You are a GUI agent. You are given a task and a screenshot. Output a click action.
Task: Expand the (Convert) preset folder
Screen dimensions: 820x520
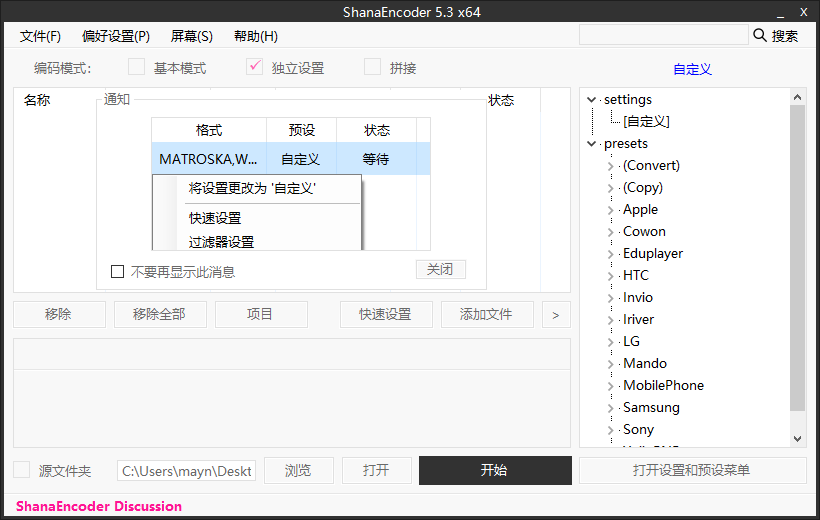610,166
